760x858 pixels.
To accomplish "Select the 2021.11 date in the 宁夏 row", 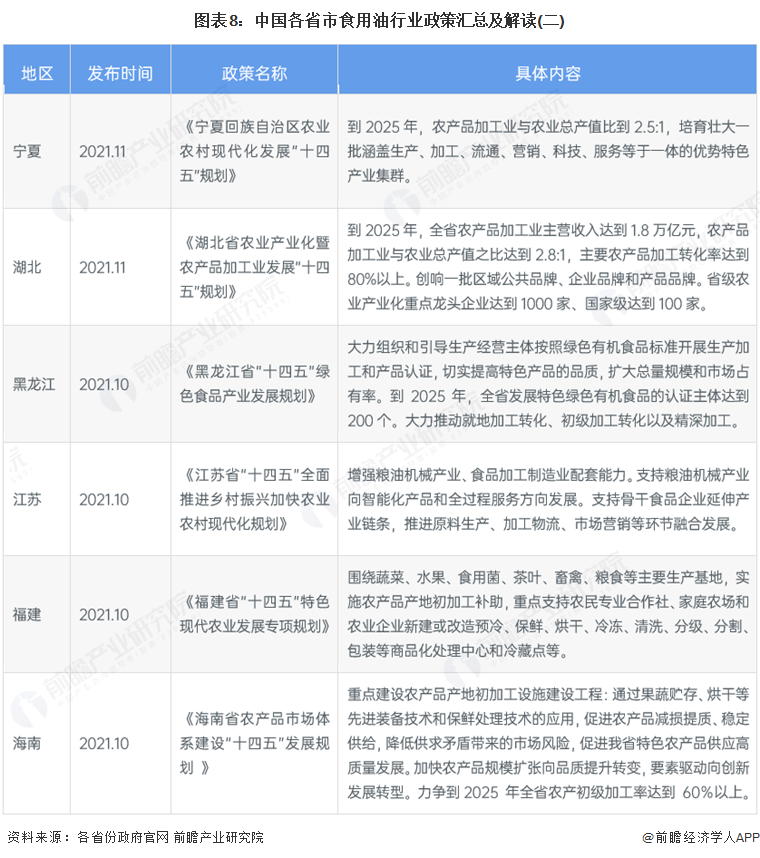I will (x=102, y=152).
